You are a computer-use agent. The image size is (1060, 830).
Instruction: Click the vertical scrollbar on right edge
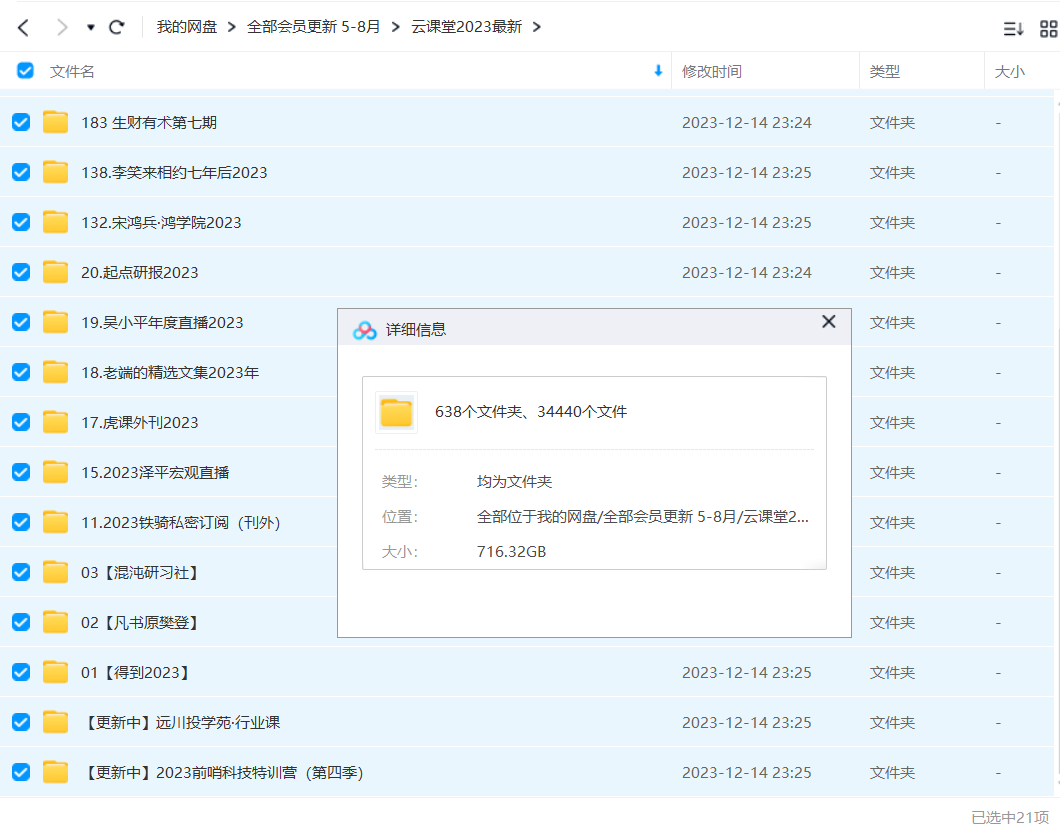coord(1056,400)
